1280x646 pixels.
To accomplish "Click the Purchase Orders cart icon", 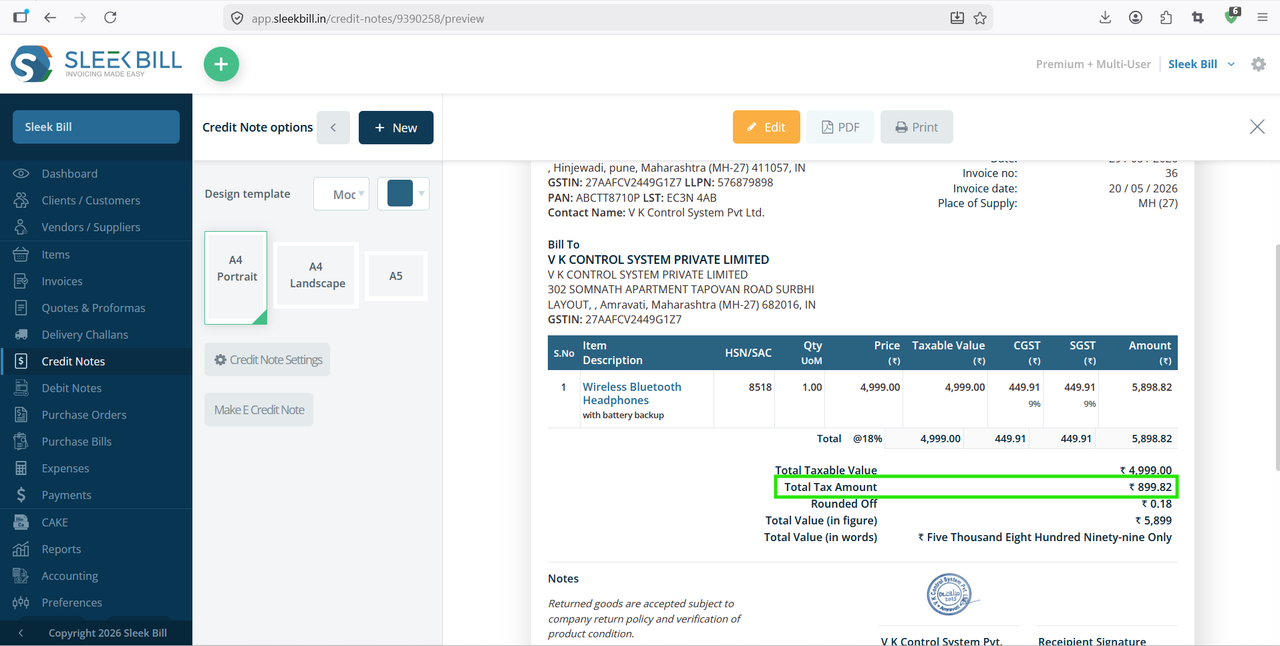I will [x=21, y=415].
